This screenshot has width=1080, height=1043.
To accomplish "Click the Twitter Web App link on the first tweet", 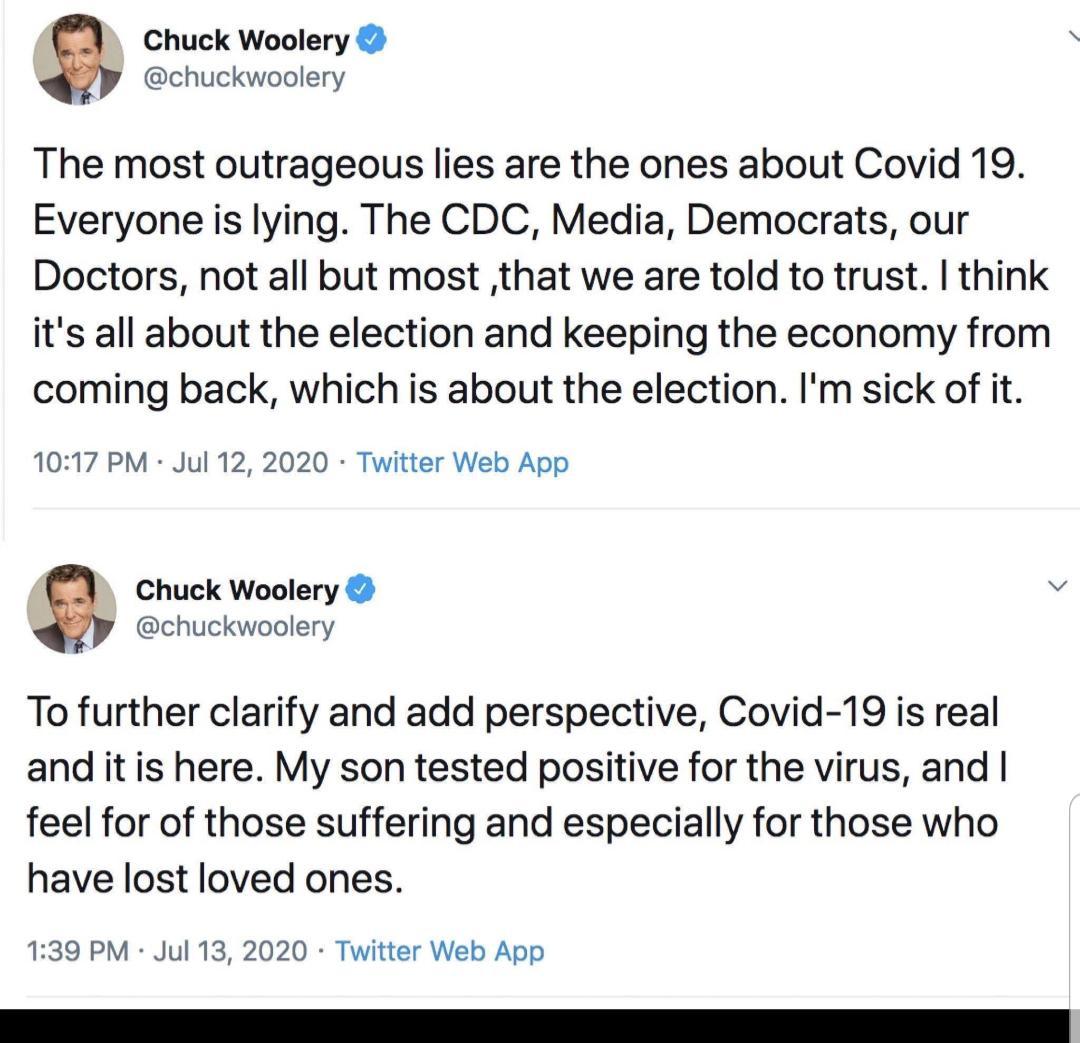I will click(460, 462).
